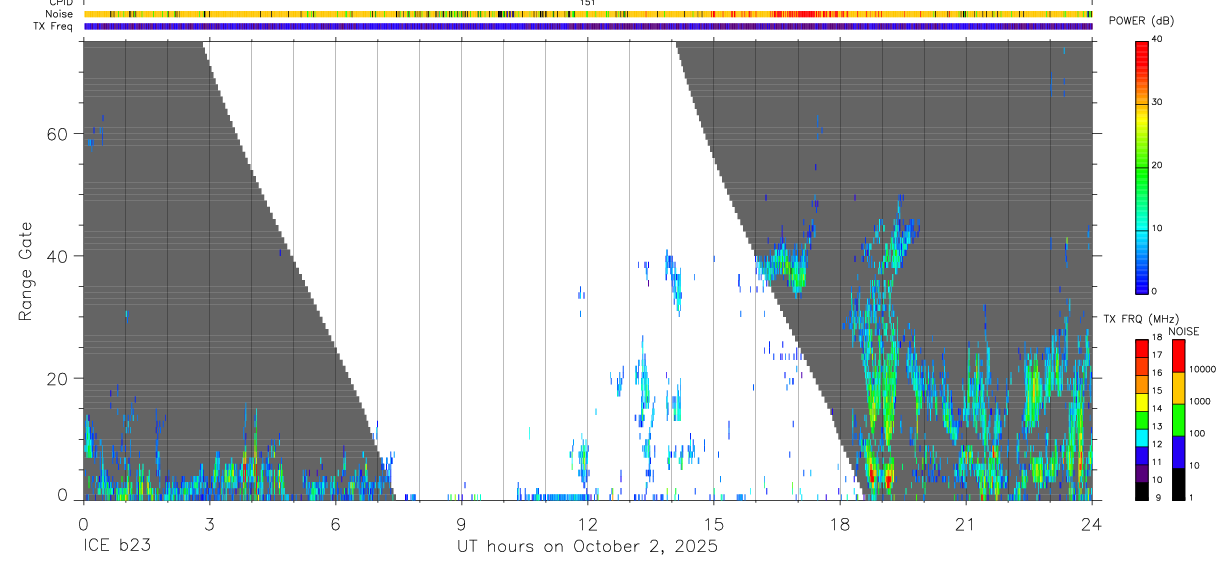
Task: Click 11 label in TX FRQ legend
Action: [1157, 463]
